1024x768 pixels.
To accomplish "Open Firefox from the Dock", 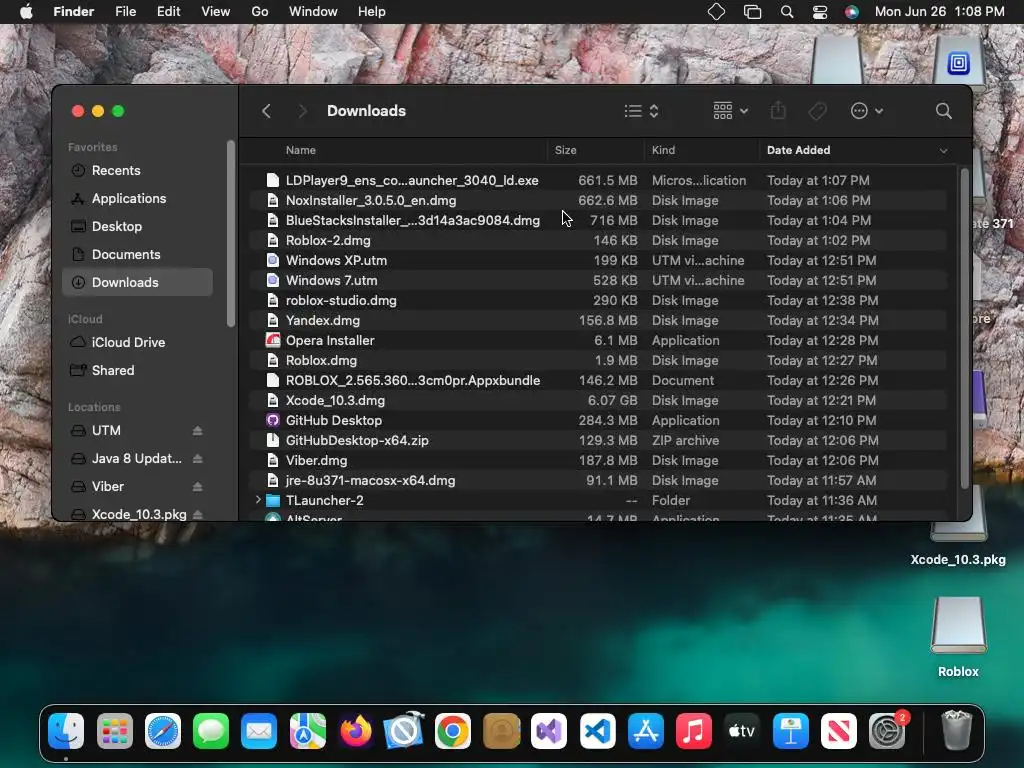I will tap(356, 731).
